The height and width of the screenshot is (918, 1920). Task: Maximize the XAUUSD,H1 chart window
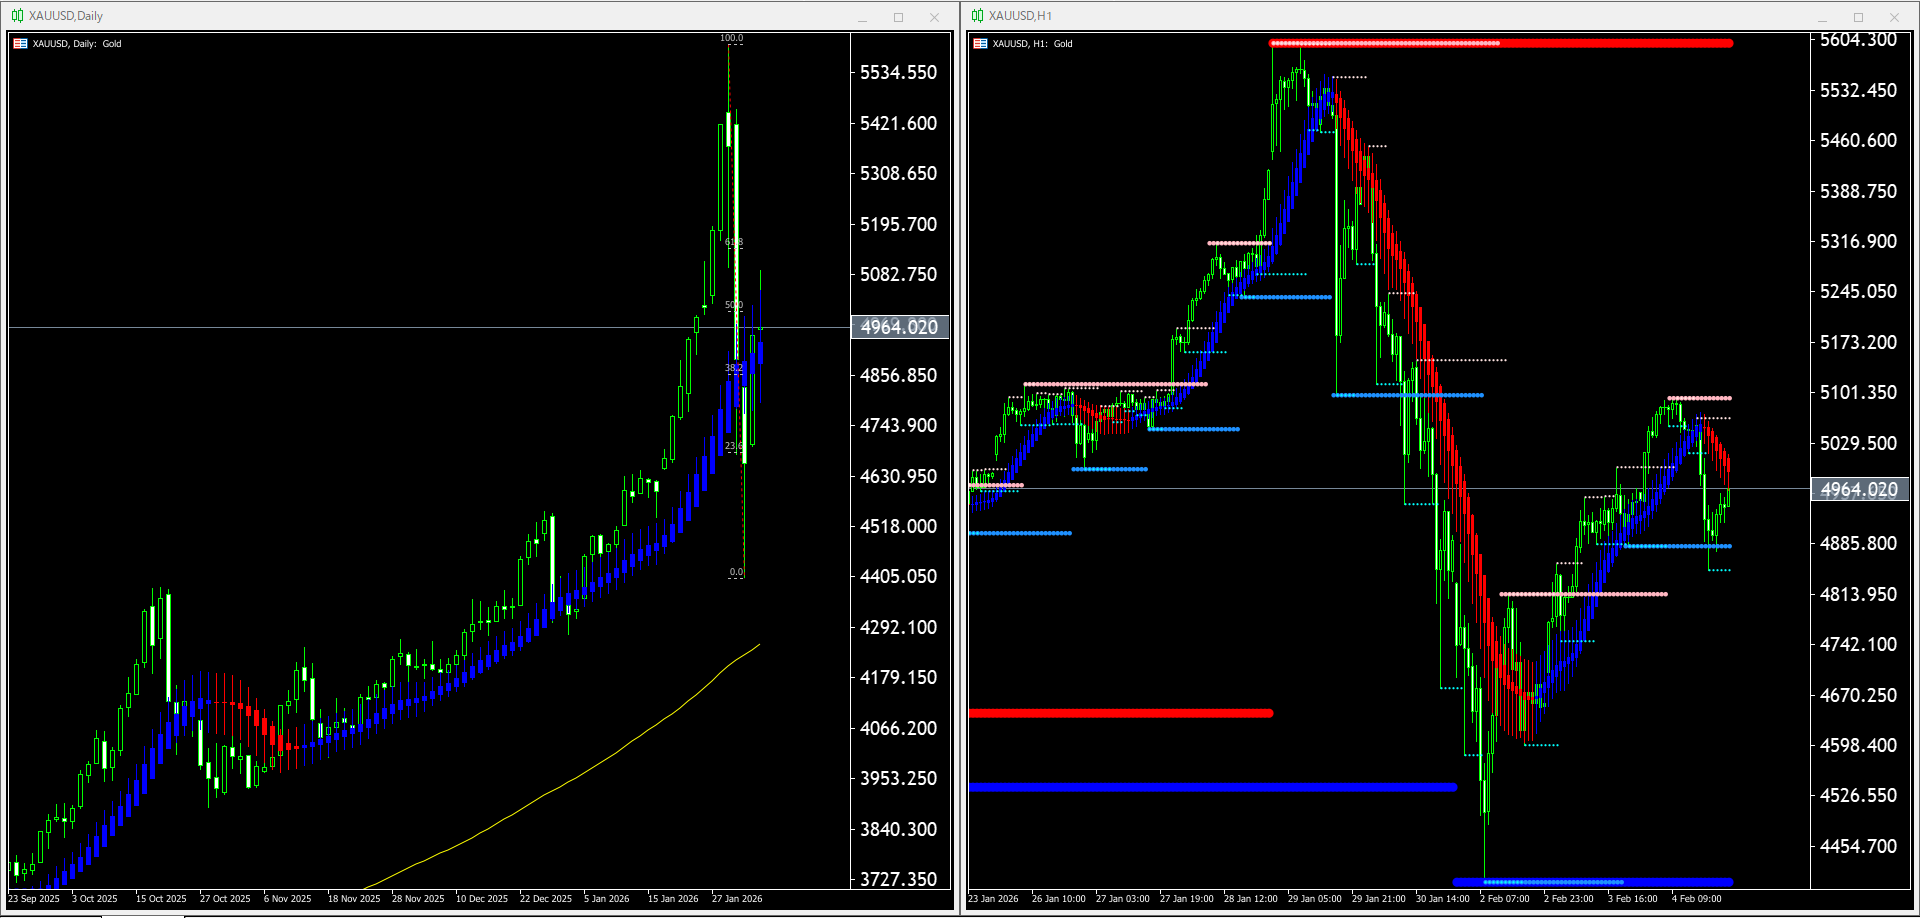[x=1858, y=17]
